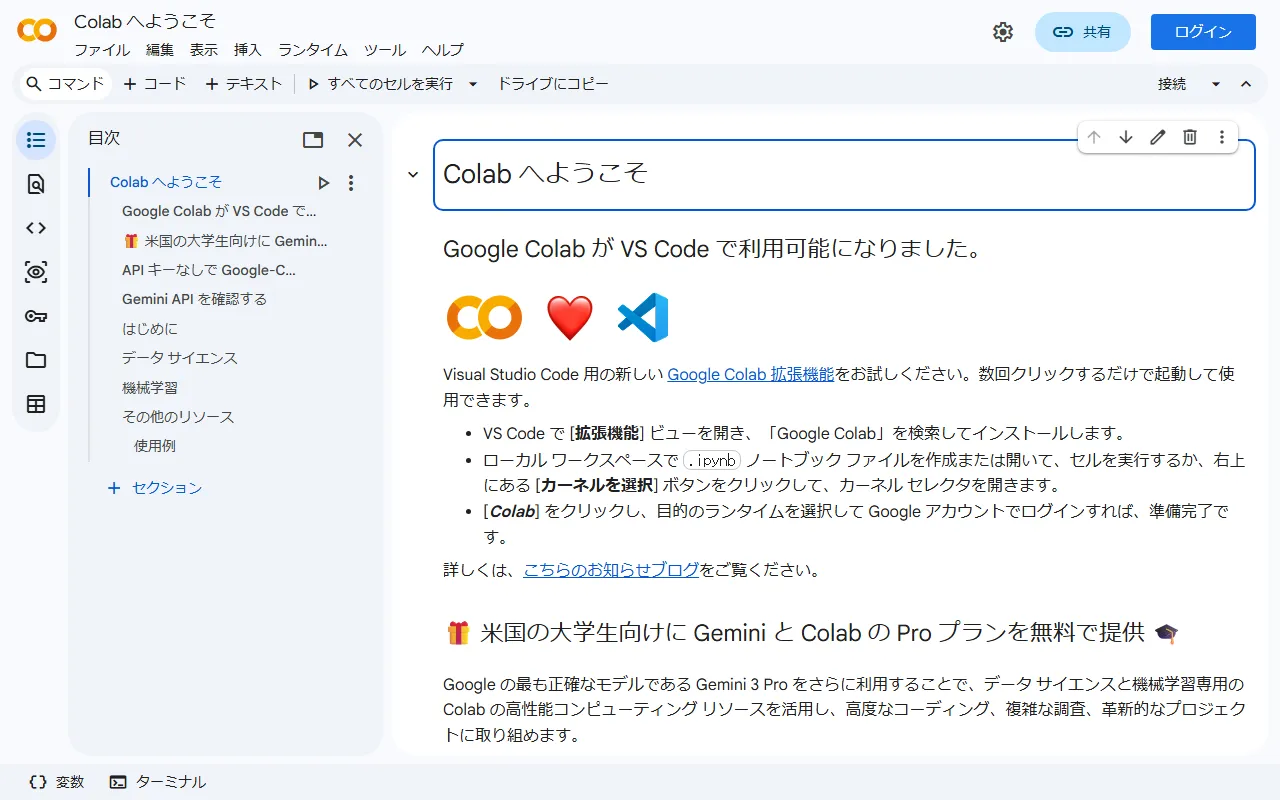The image size is (1280, 800).
Task: Jump to 米国の大学生向けに Gemin... entry
Action: click(225, 241)
